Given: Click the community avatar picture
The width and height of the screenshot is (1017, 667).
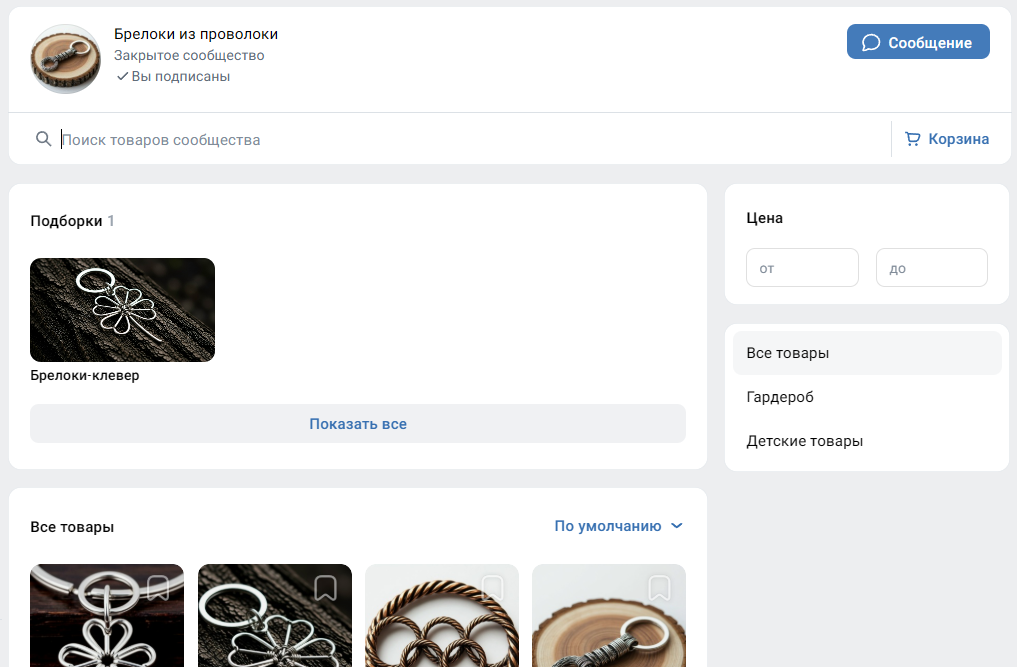Looking at the screenshot, I should [65, 59].
